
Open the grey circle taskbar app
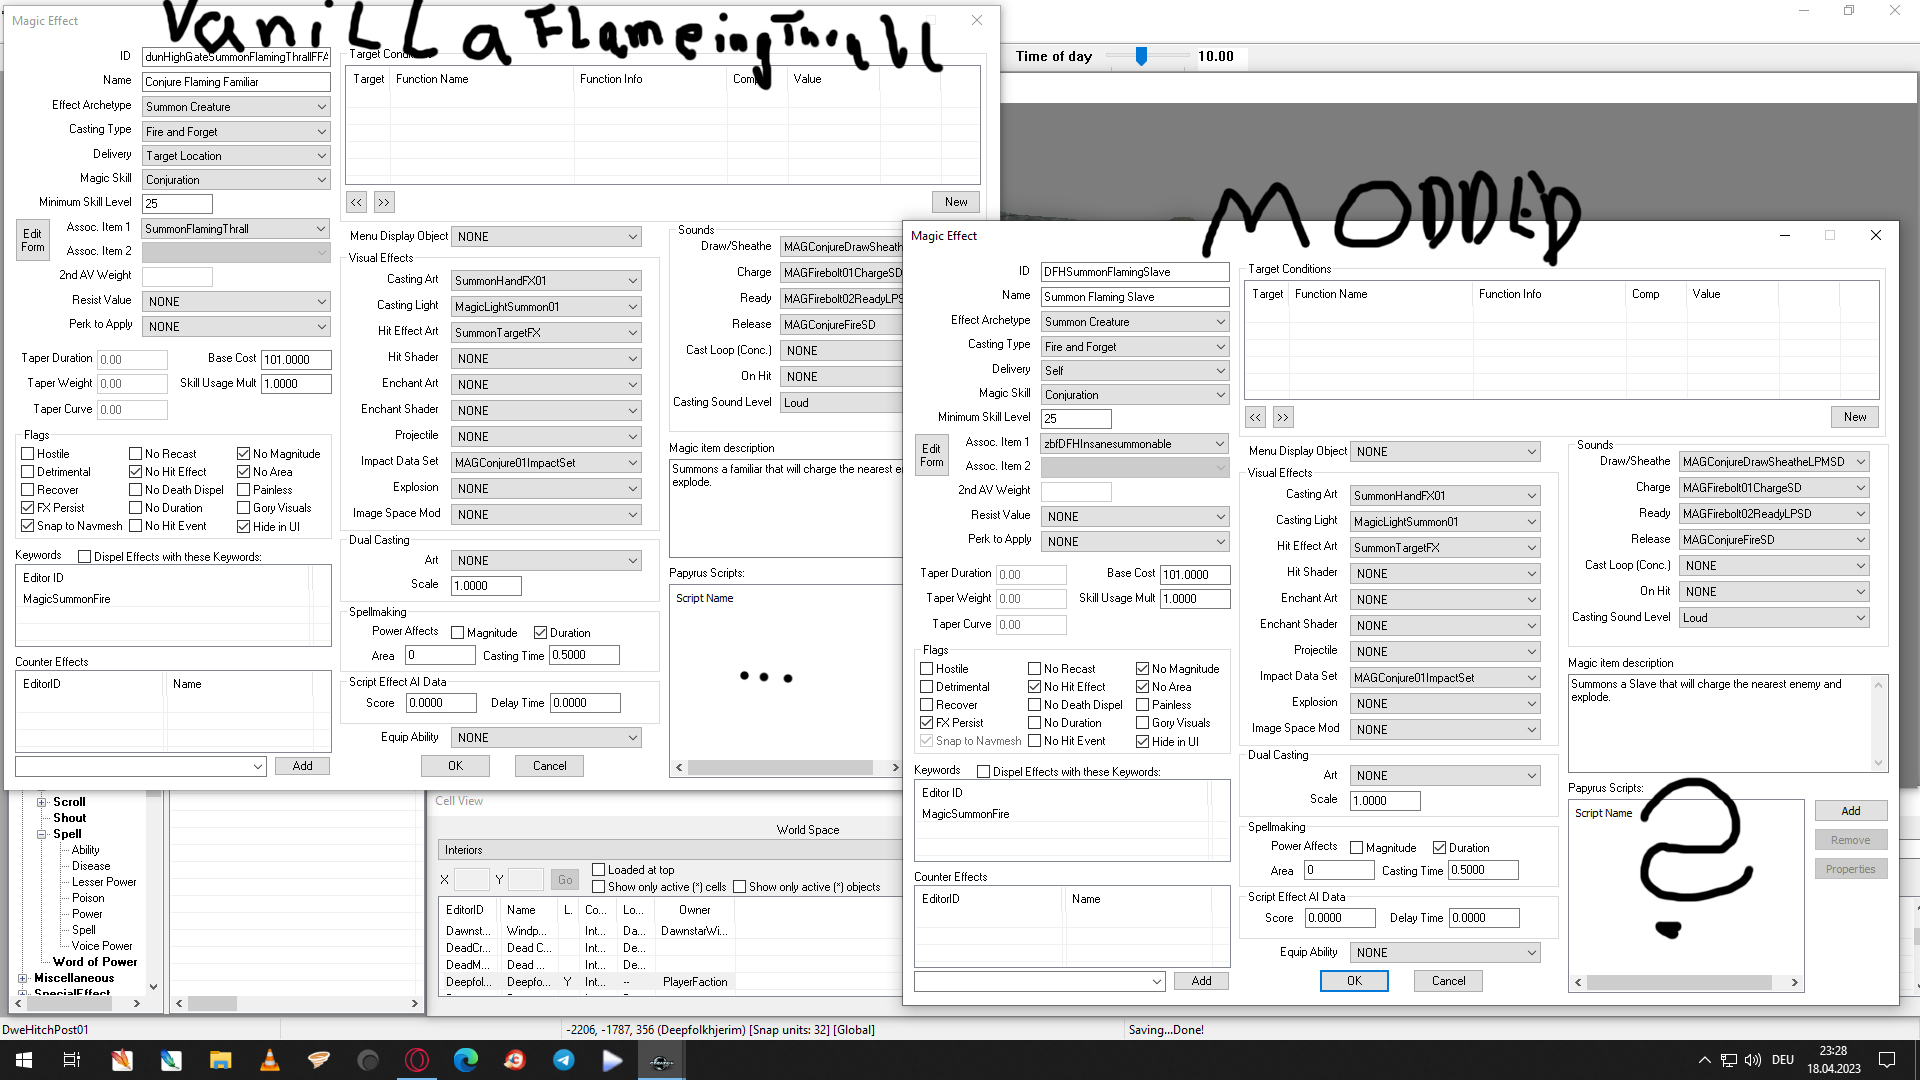coord(368,1060)
